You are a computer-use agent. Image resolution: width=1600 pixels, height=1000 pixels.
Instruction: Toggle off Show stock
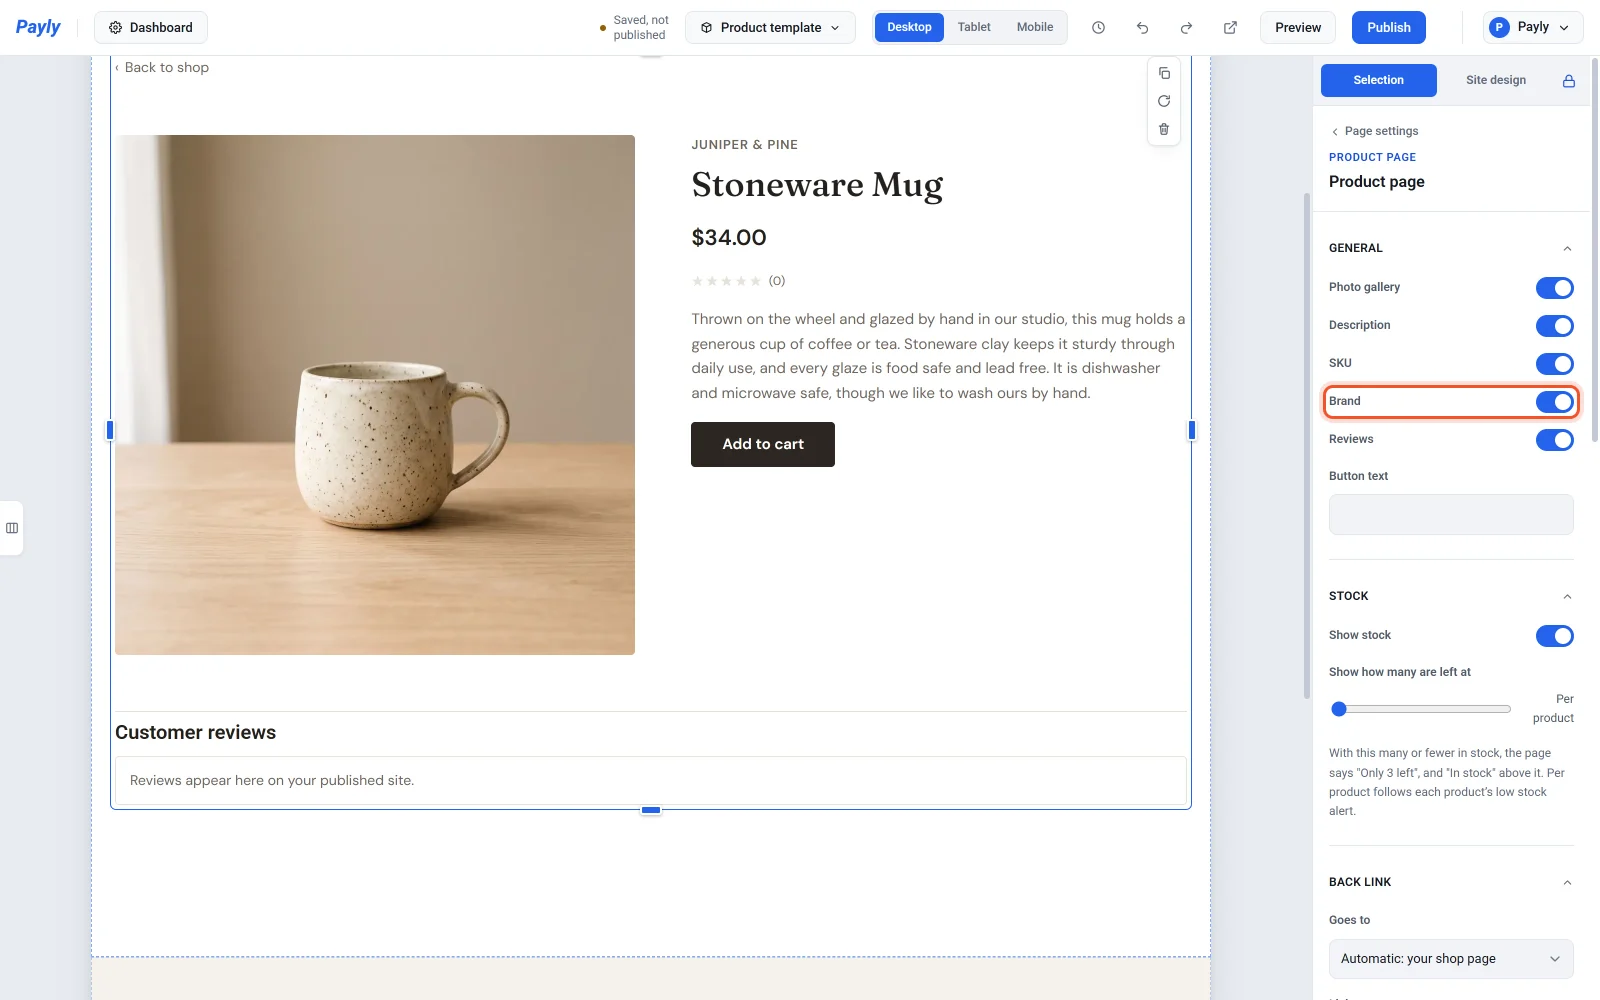[x=1554, y=636]
